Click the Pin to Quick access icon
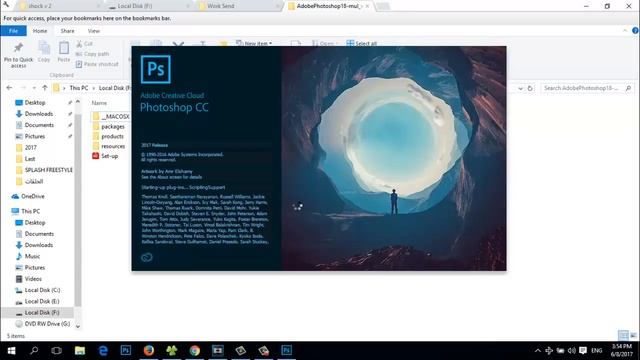 click(x=18, y=48)
